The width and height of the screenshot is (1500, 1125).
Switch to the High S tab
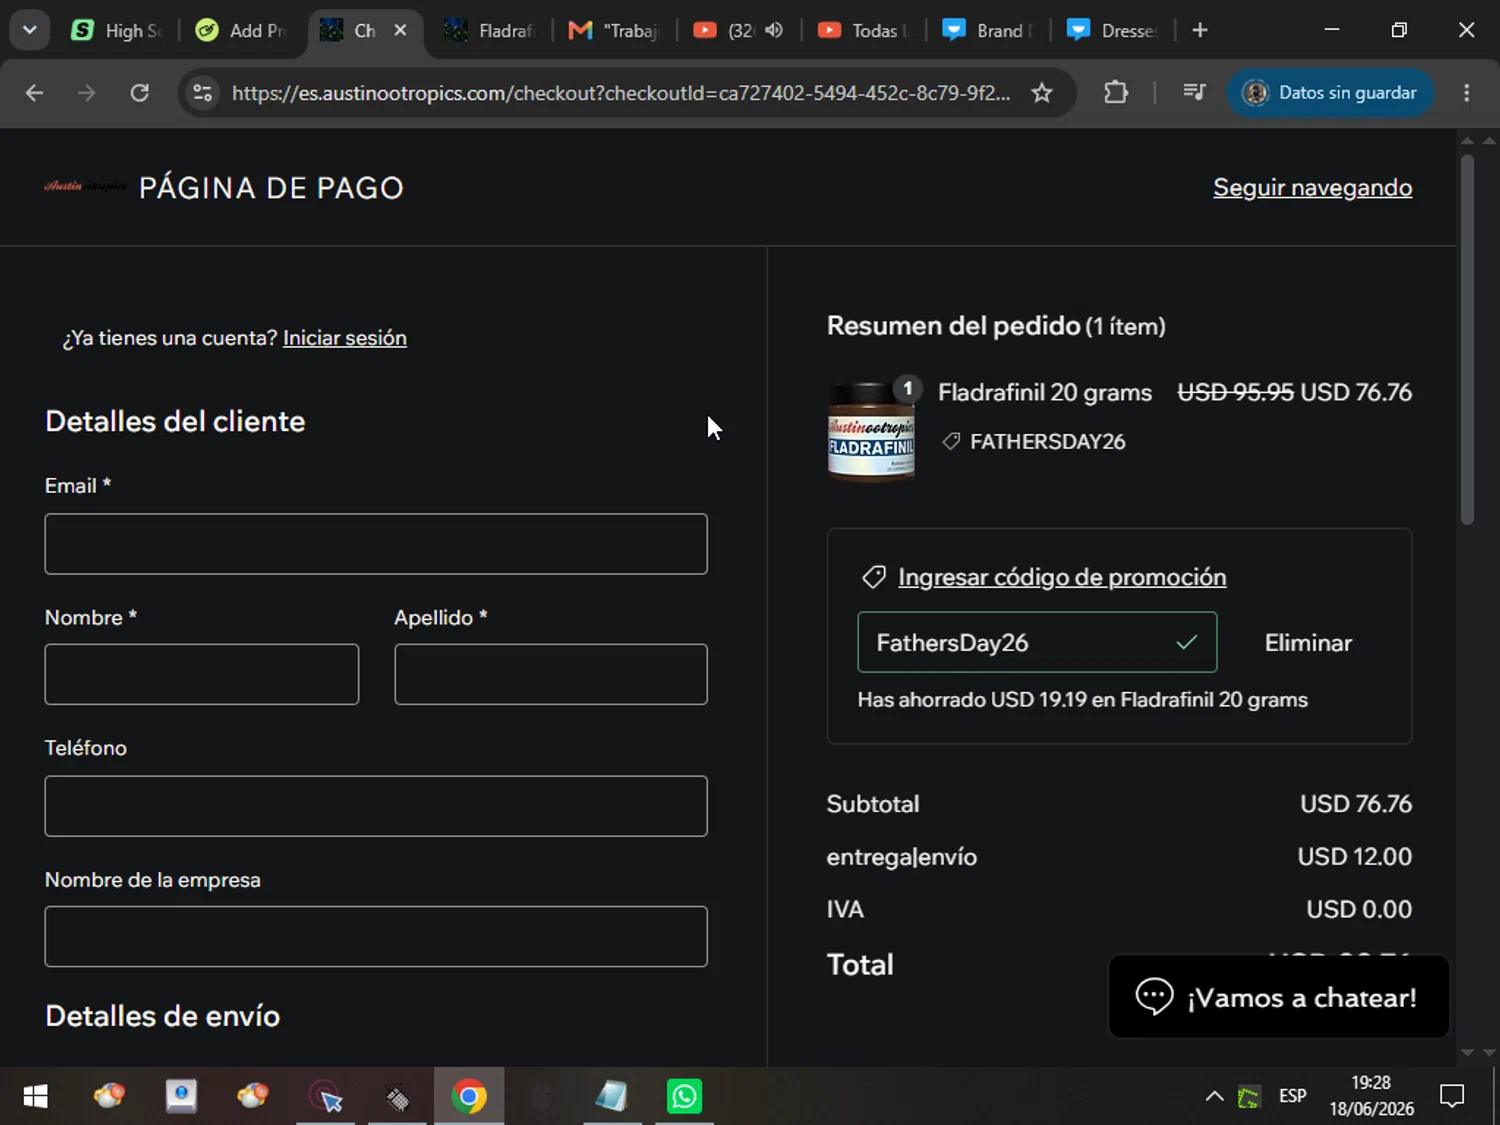pyautogui.click(x=118, y=31)
